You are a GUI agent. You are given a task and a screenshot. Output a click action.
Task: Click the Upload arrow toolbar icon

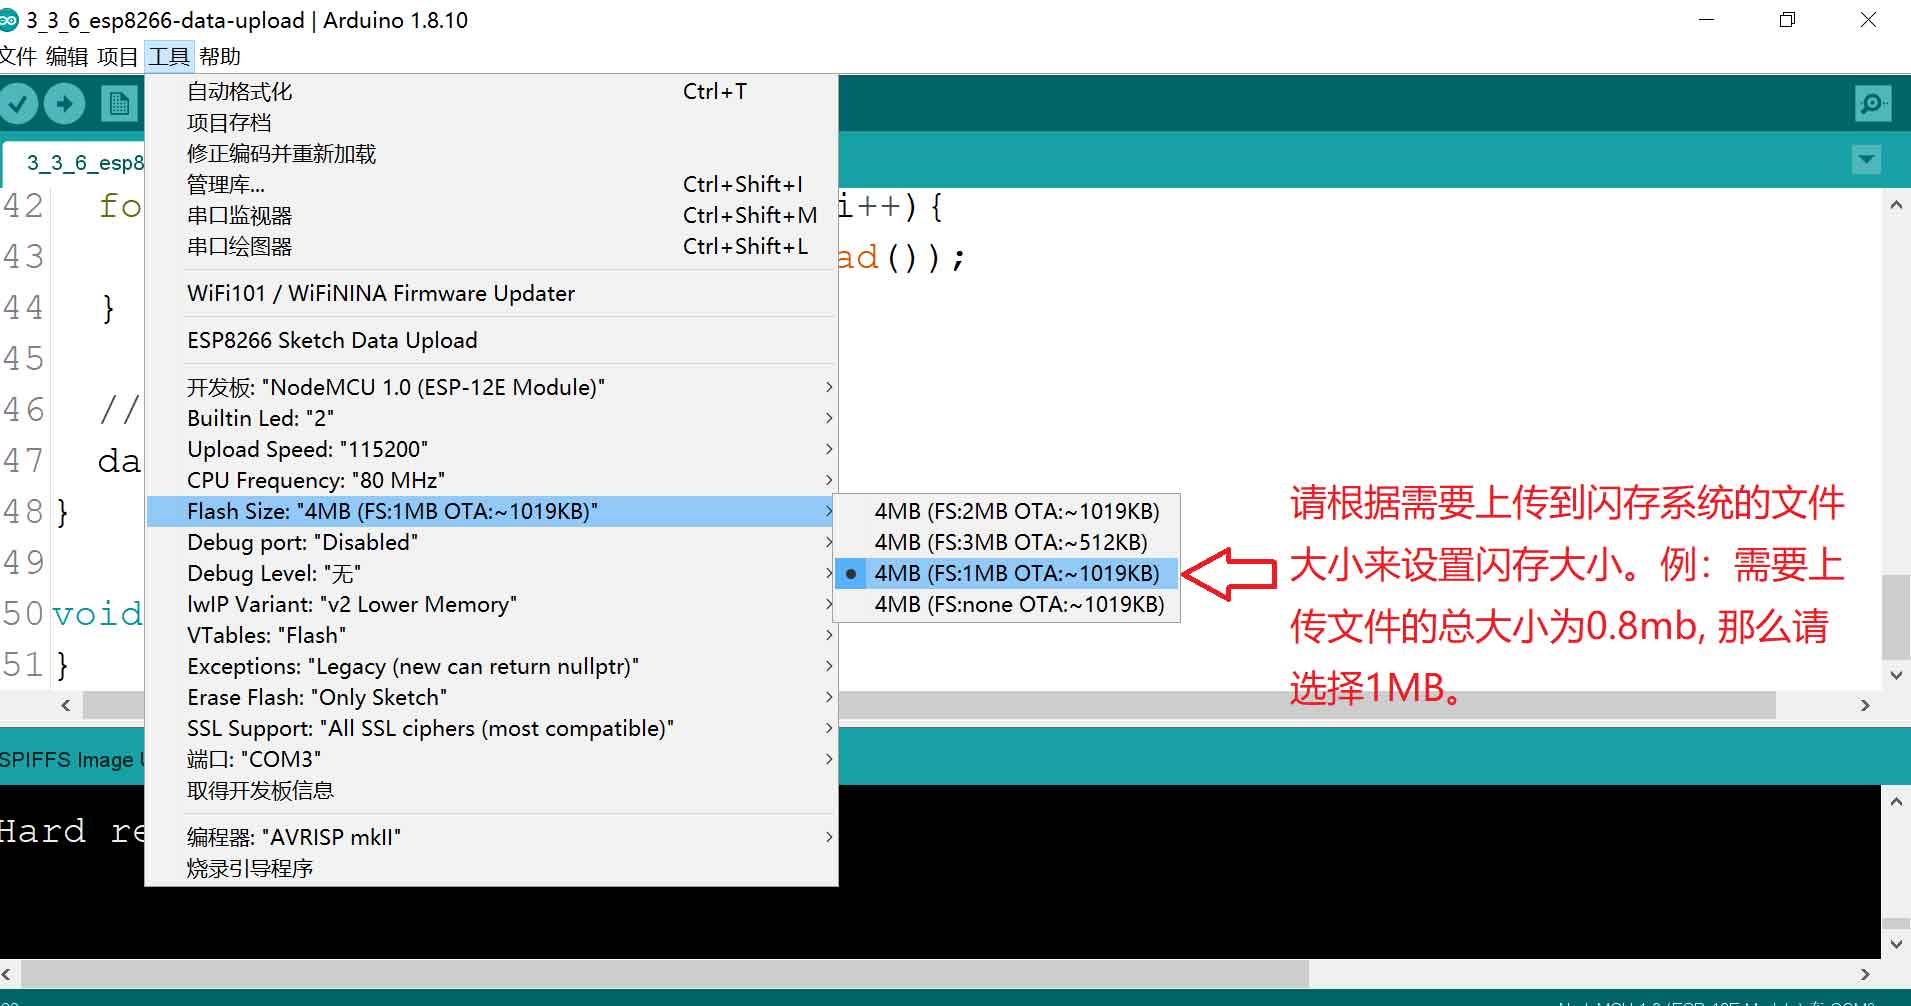click(65, 103)
